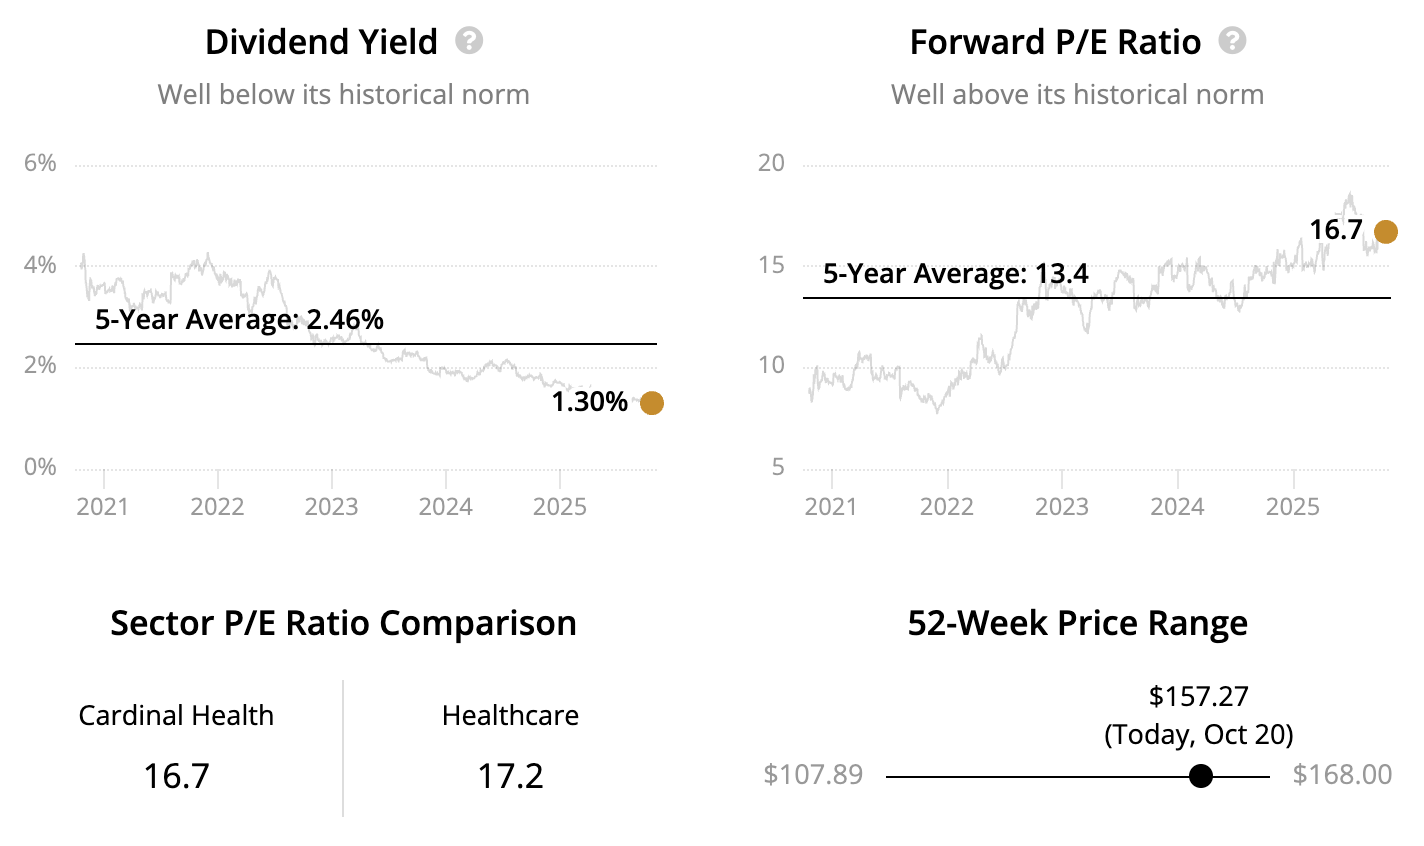Click the 5-Year Average: 2.46% label
This screenshot has width=1424, height=846.
point(239,320)
